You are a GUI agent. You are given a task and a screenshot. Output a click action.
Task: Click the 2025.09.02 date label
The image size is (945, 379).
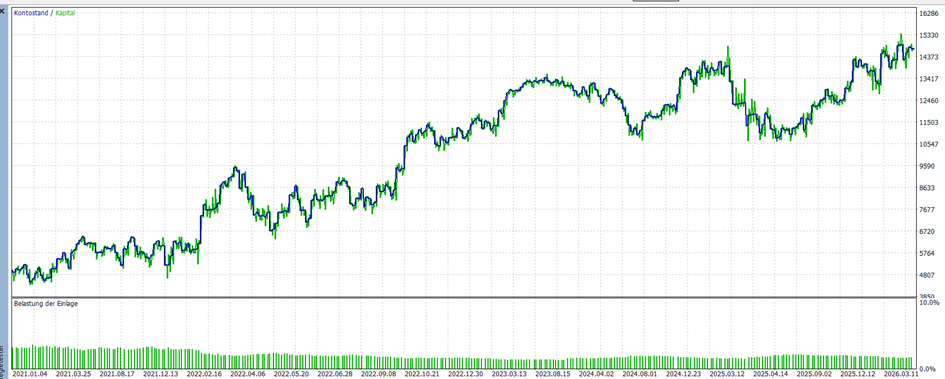(814, 374)
